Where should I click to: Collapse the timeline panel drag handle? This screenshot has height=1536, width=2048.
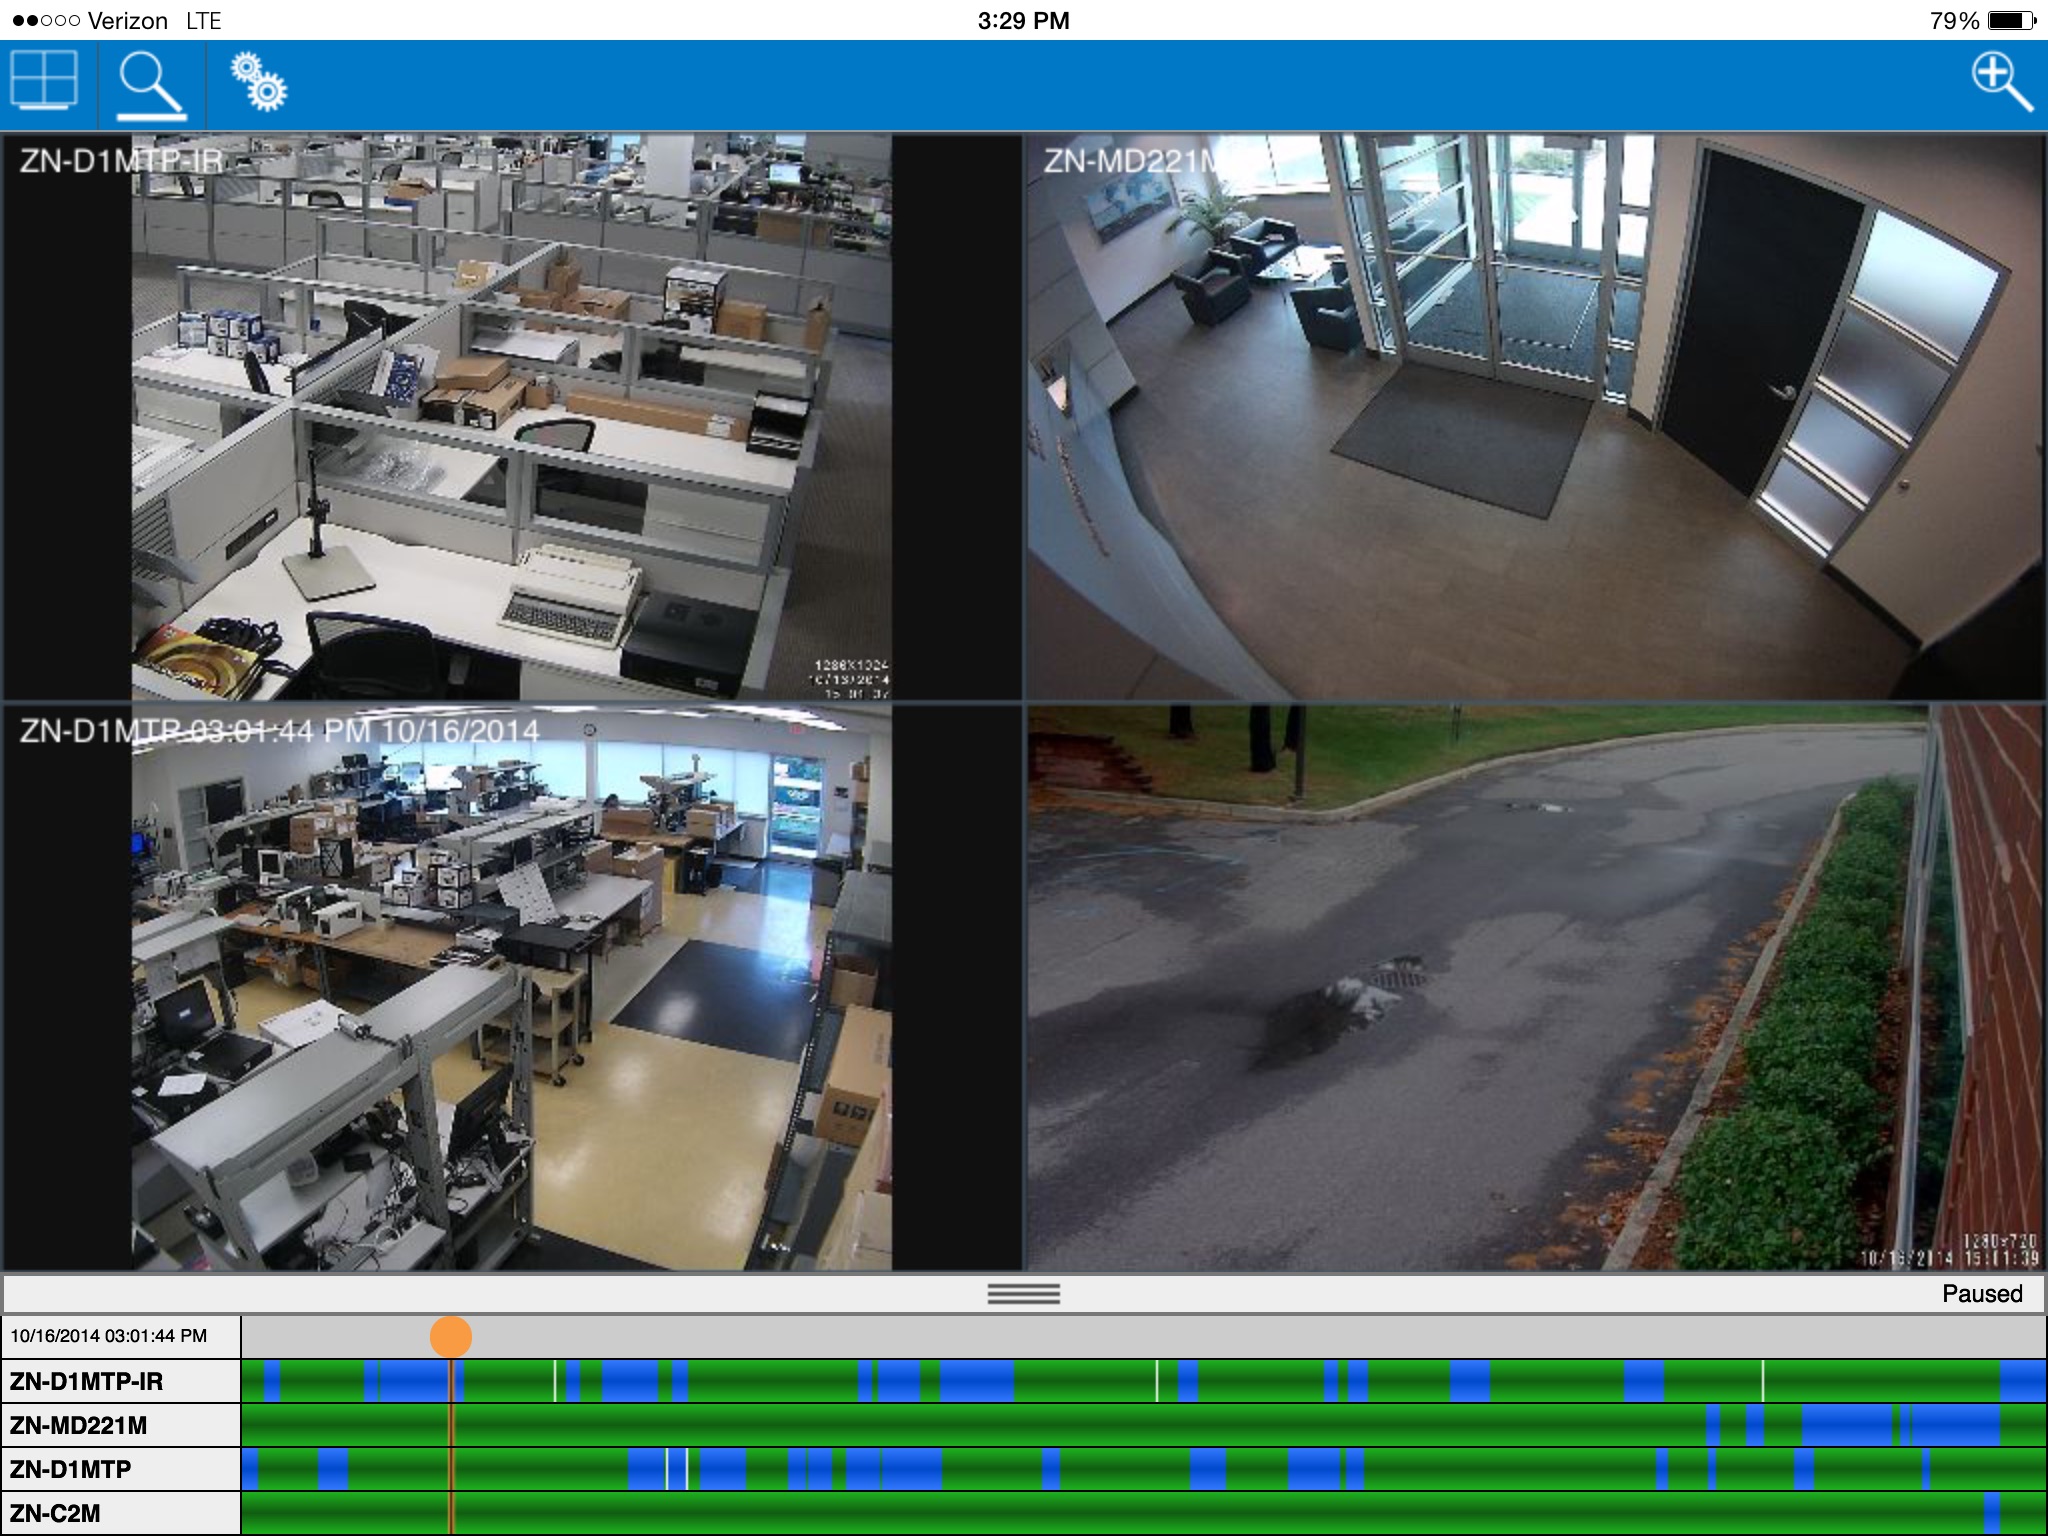pyautogui.click(x=1023, y=1294)
